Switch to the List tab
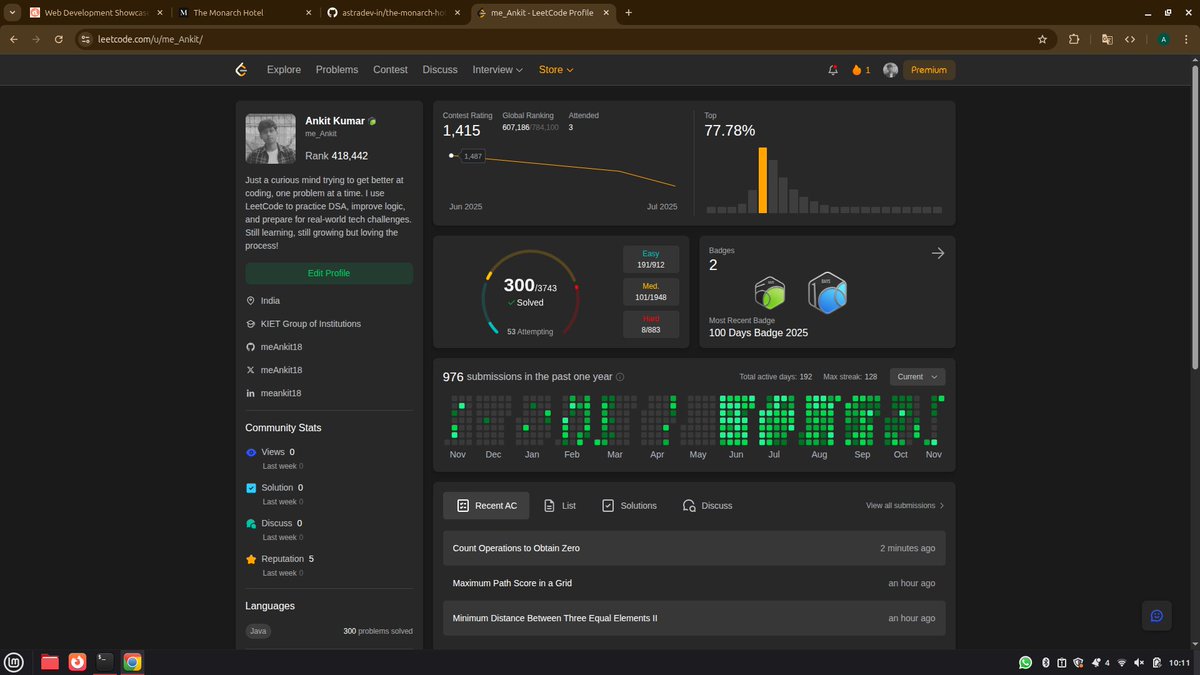The image size is (1200, 675). (x=559, y=506)
